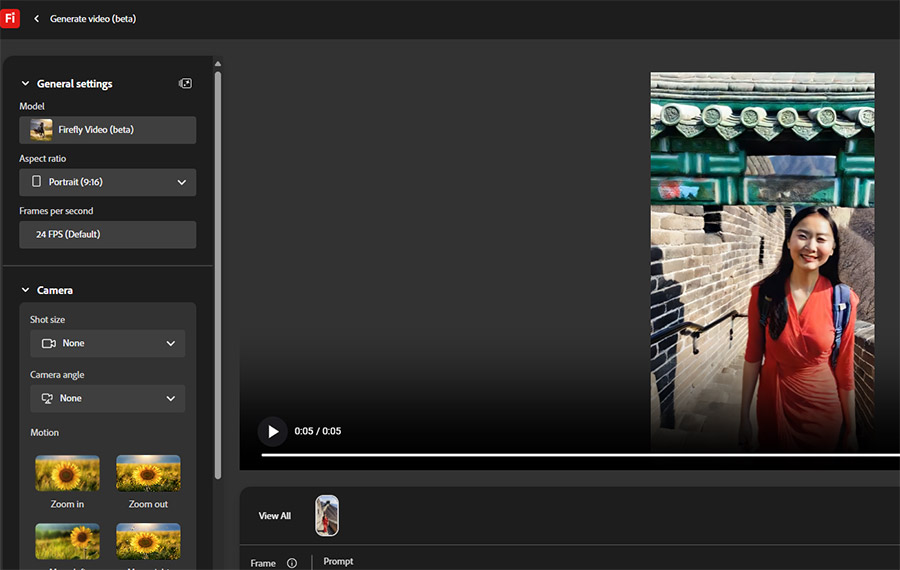Click the View All button

pyautogui.click(x=275, y=516)
